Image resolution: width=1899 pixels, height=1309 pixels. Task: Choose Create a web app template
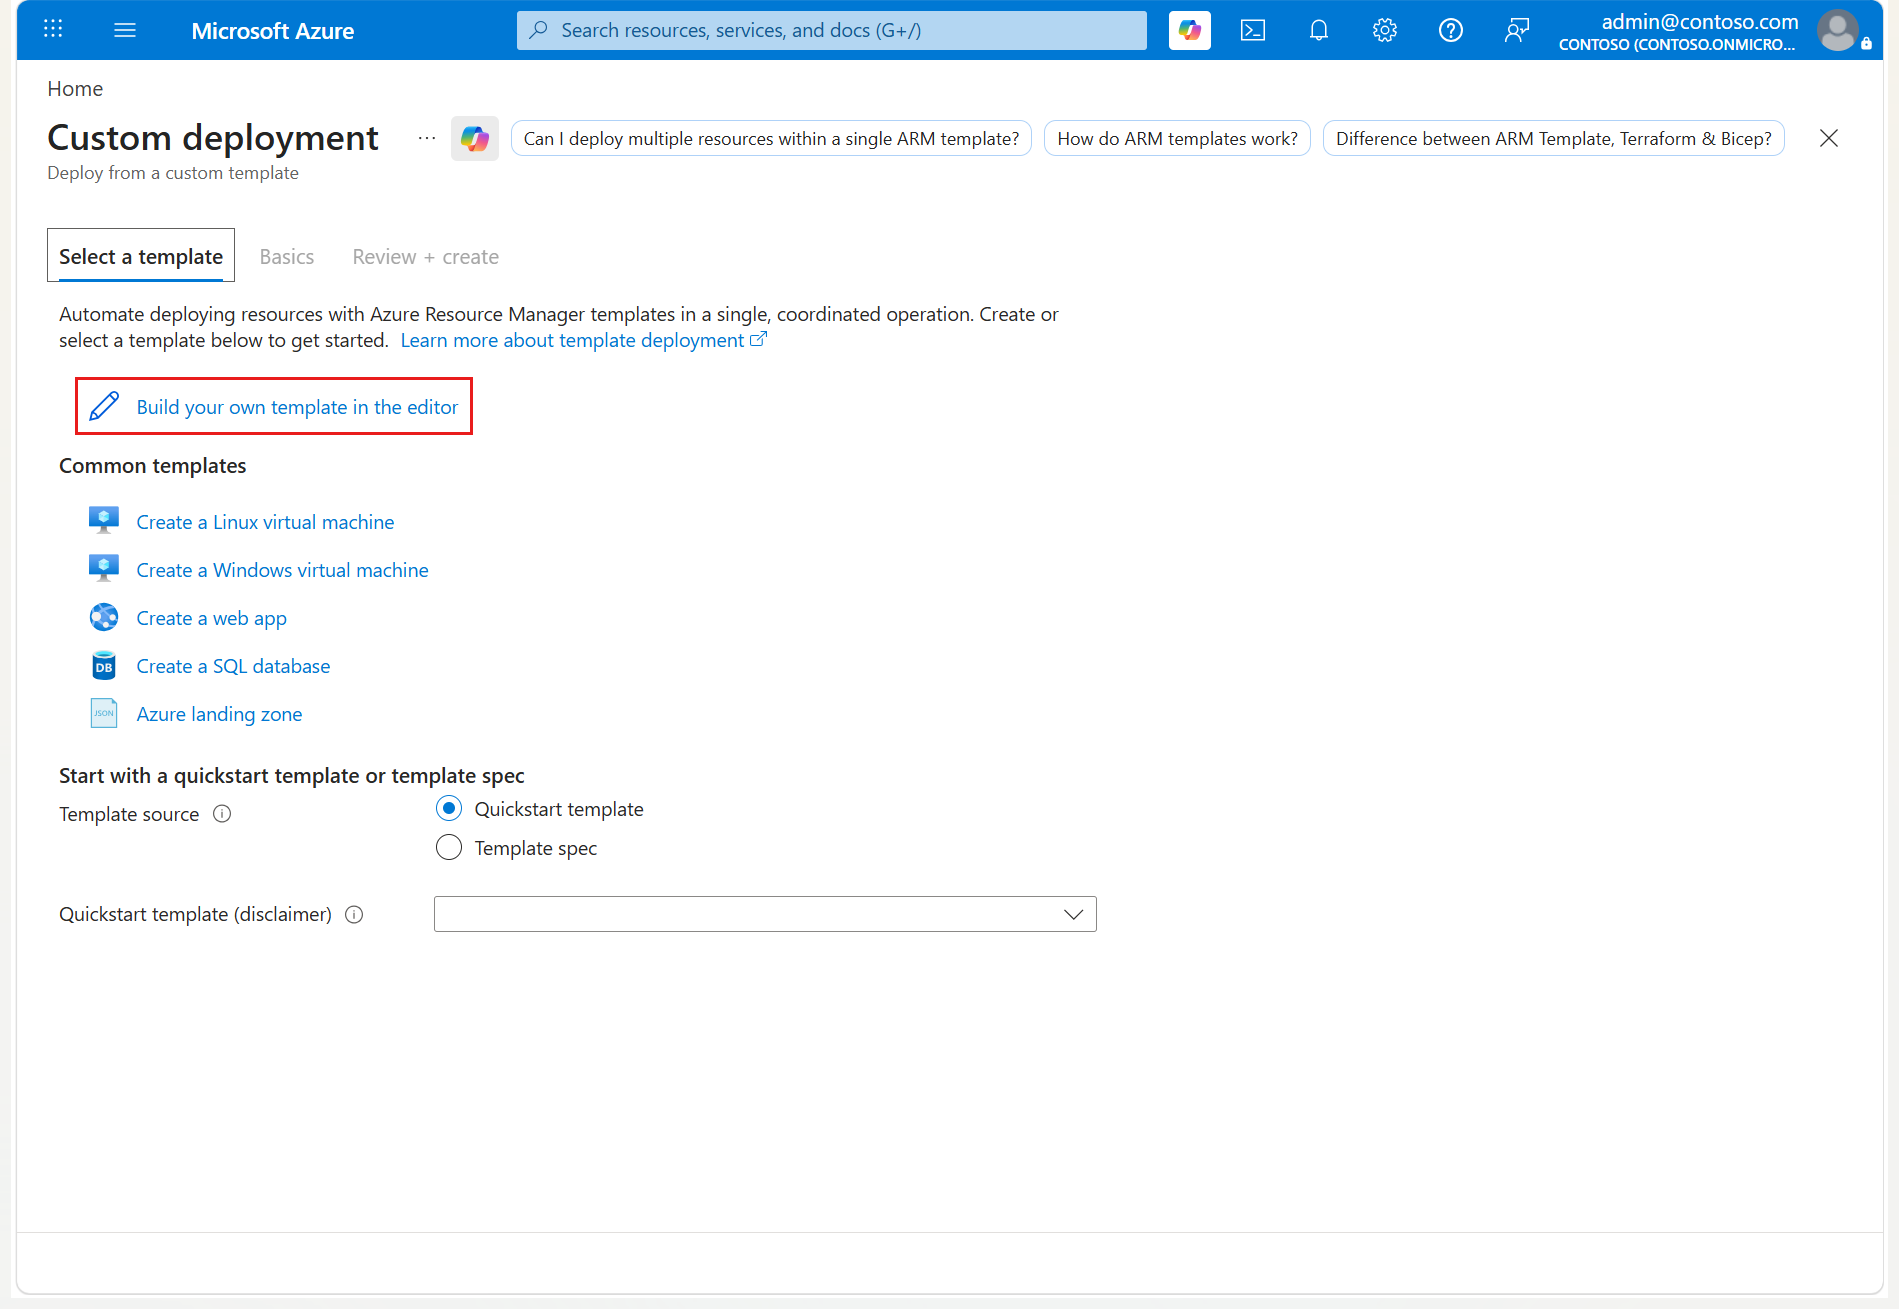pos(211,618)
